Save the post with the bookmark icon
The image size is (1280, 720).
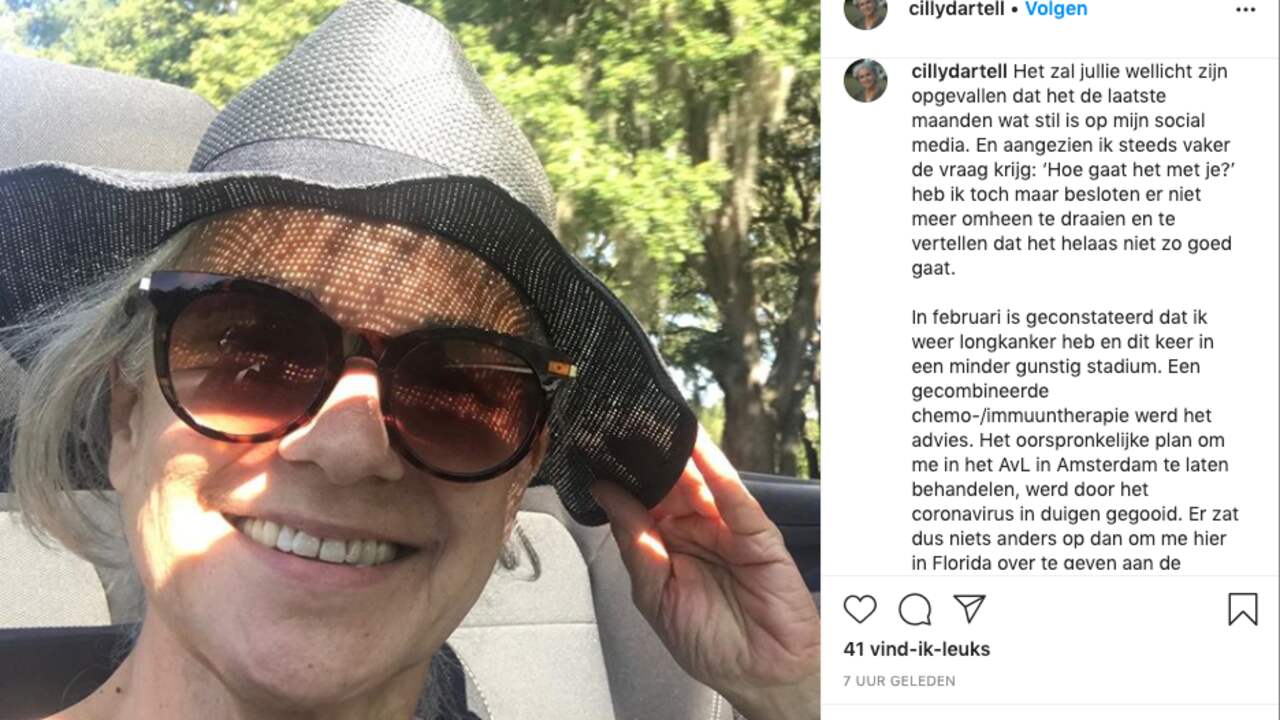1242,609
